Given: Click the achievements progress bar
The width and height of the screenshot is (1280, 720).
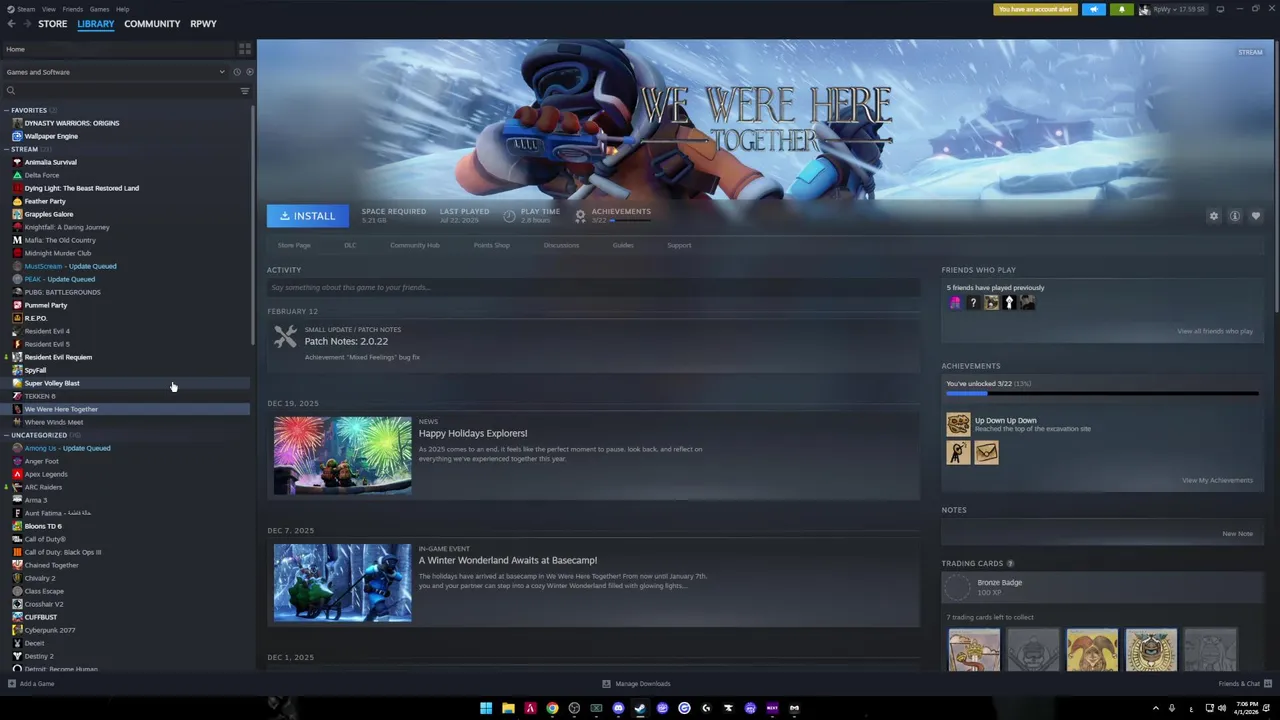Looking at the screenshot, I should point(1102,393).
